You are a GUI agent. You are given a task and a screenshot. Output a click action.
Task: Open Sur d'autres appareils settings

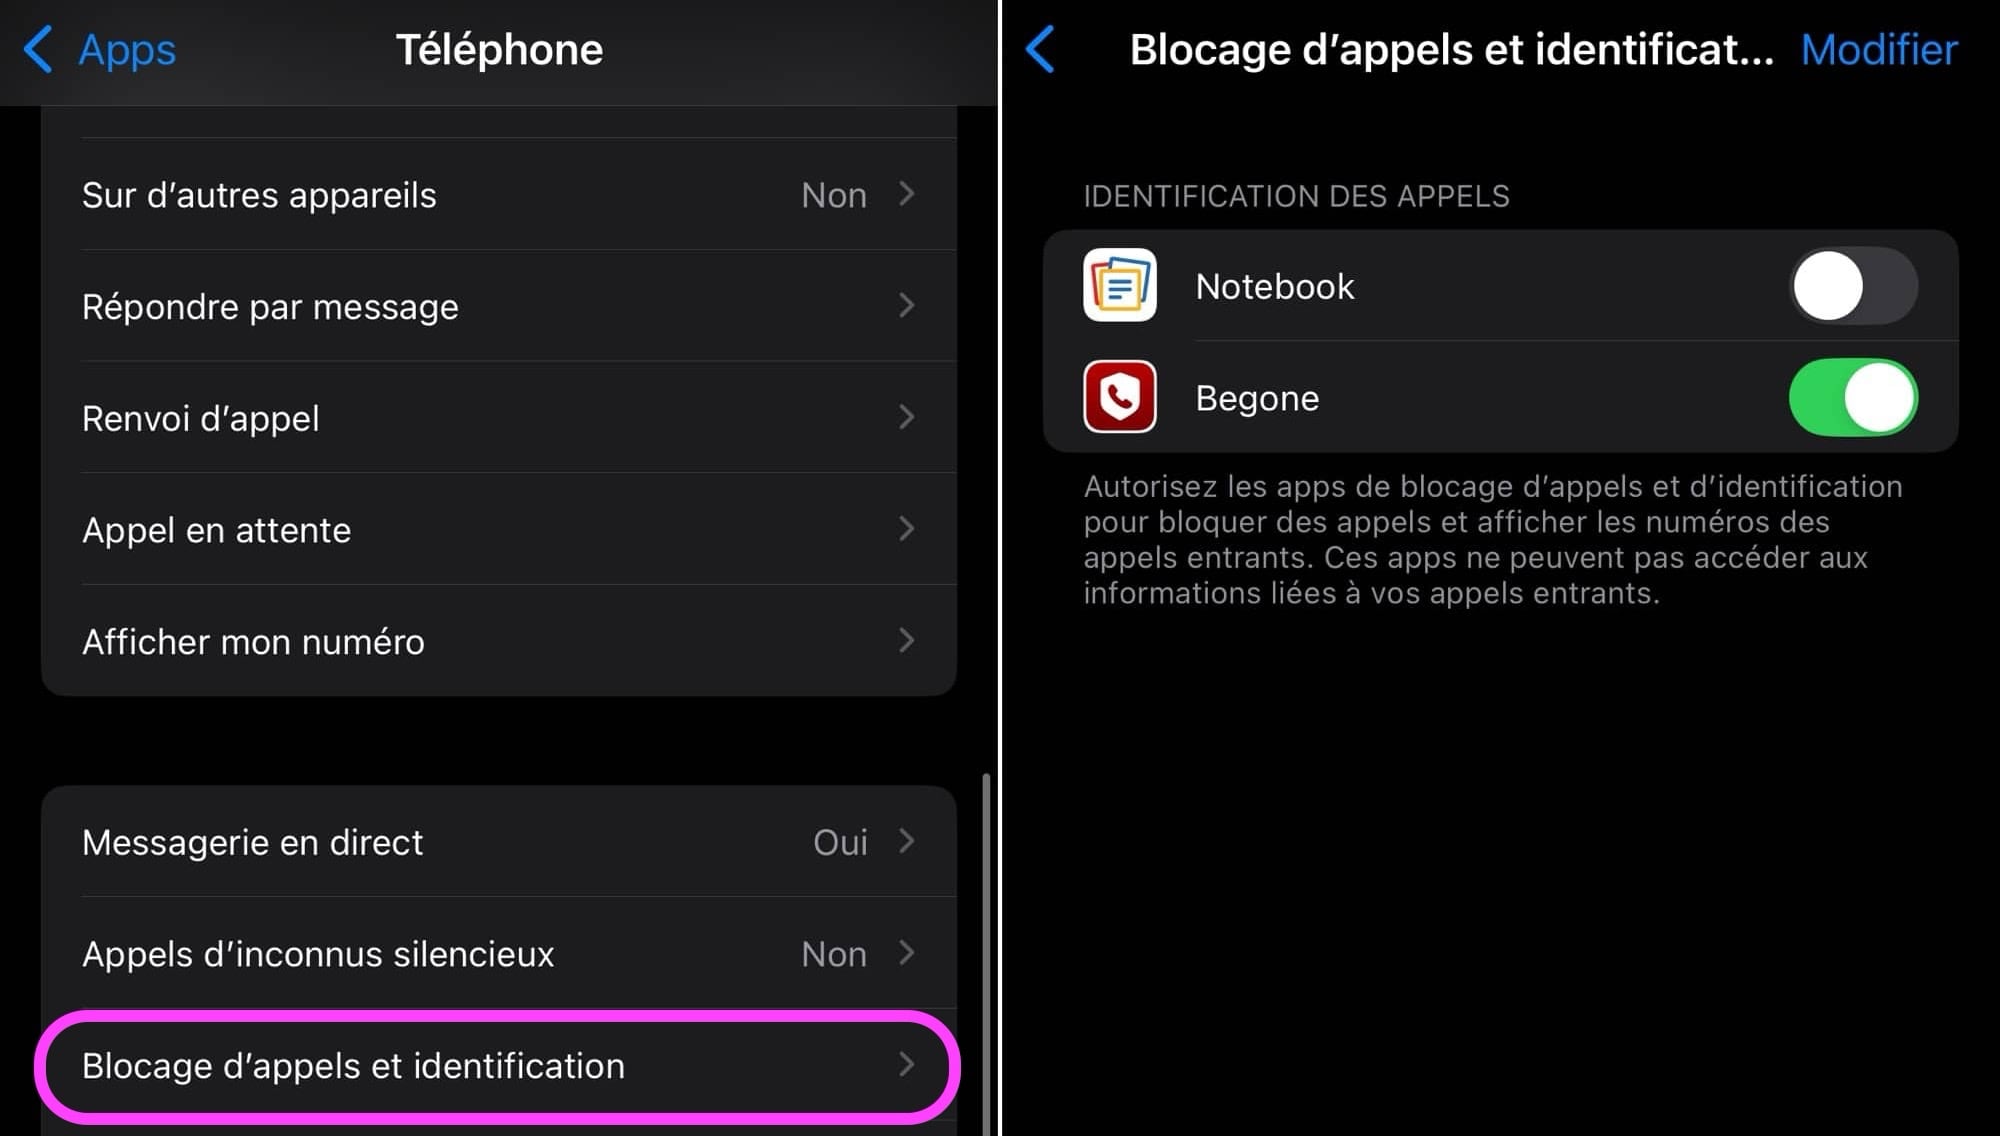(501, 194)
